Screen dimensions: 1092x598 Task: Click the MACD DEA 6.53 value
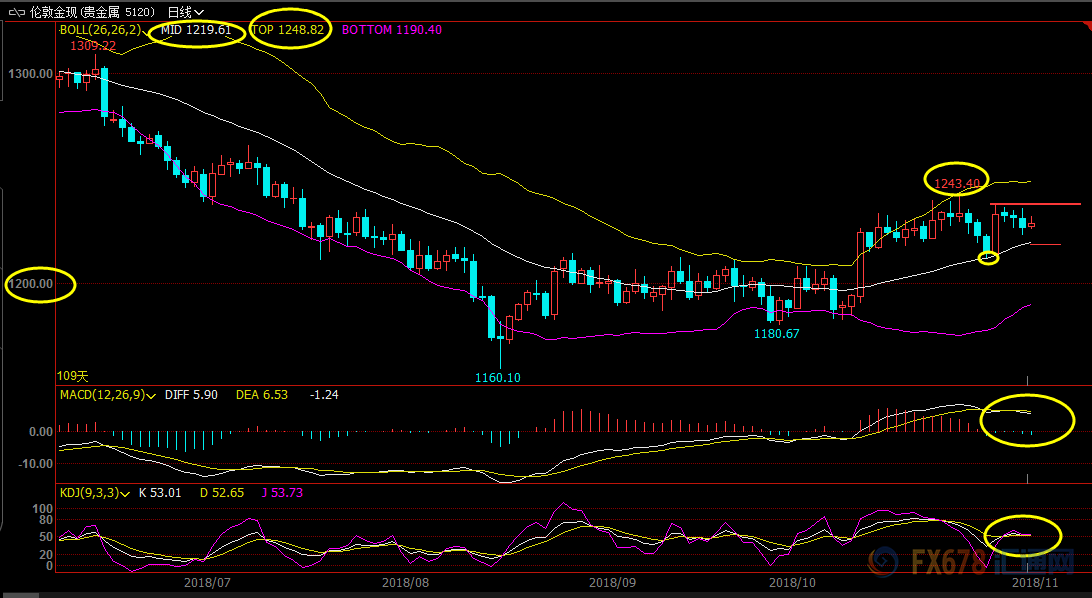pyautogui.click(x=262, y=396)
